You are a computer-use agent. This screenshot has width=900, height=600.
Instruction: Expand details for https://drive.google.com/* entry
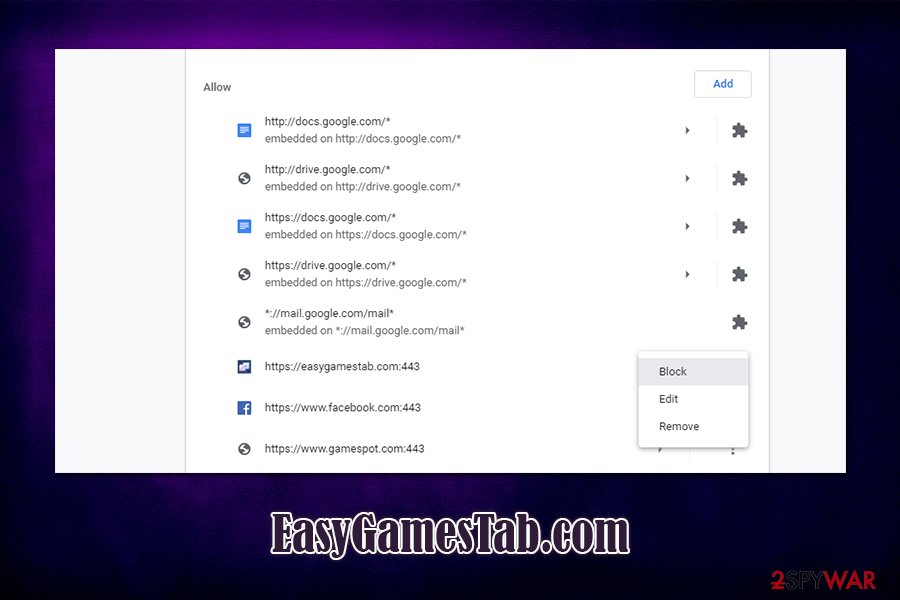coord(687,274)
